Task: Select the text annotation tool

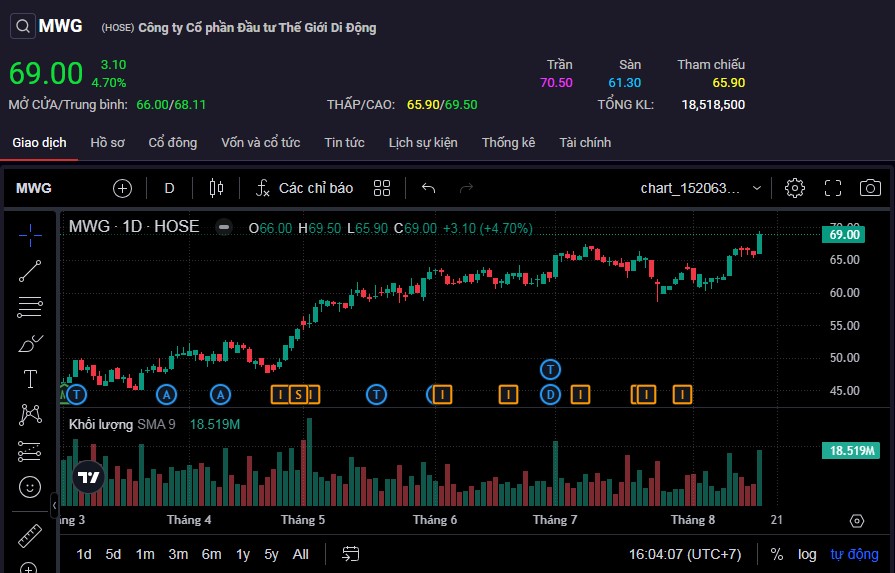Action: 30,379
